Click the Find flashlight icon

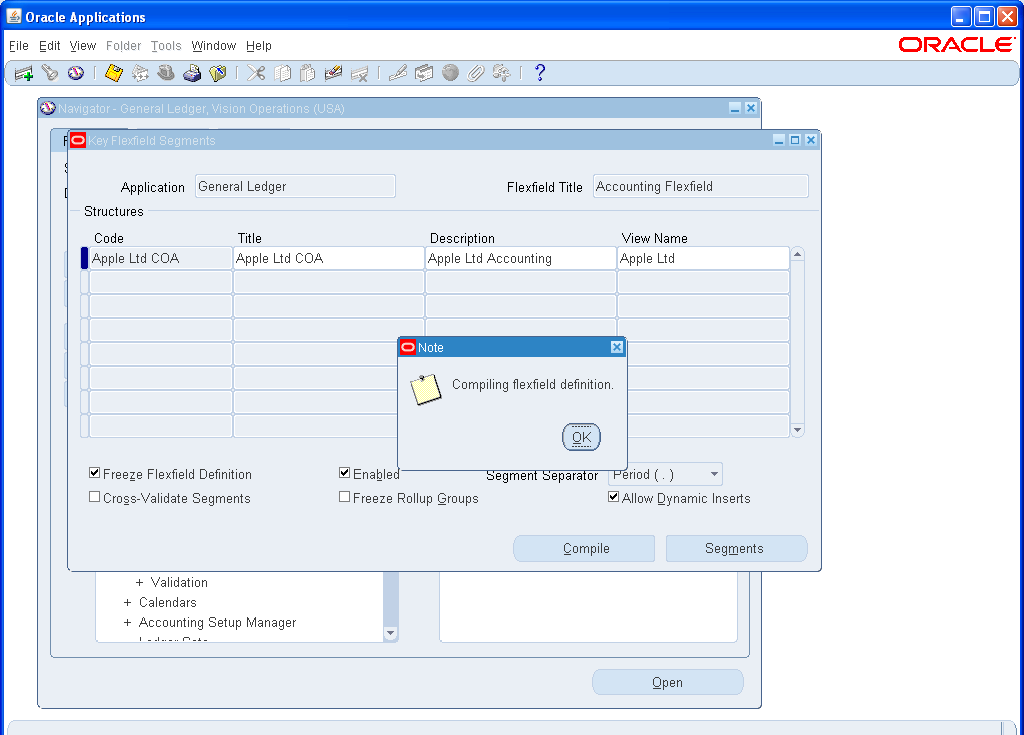(x=50, y=72)
